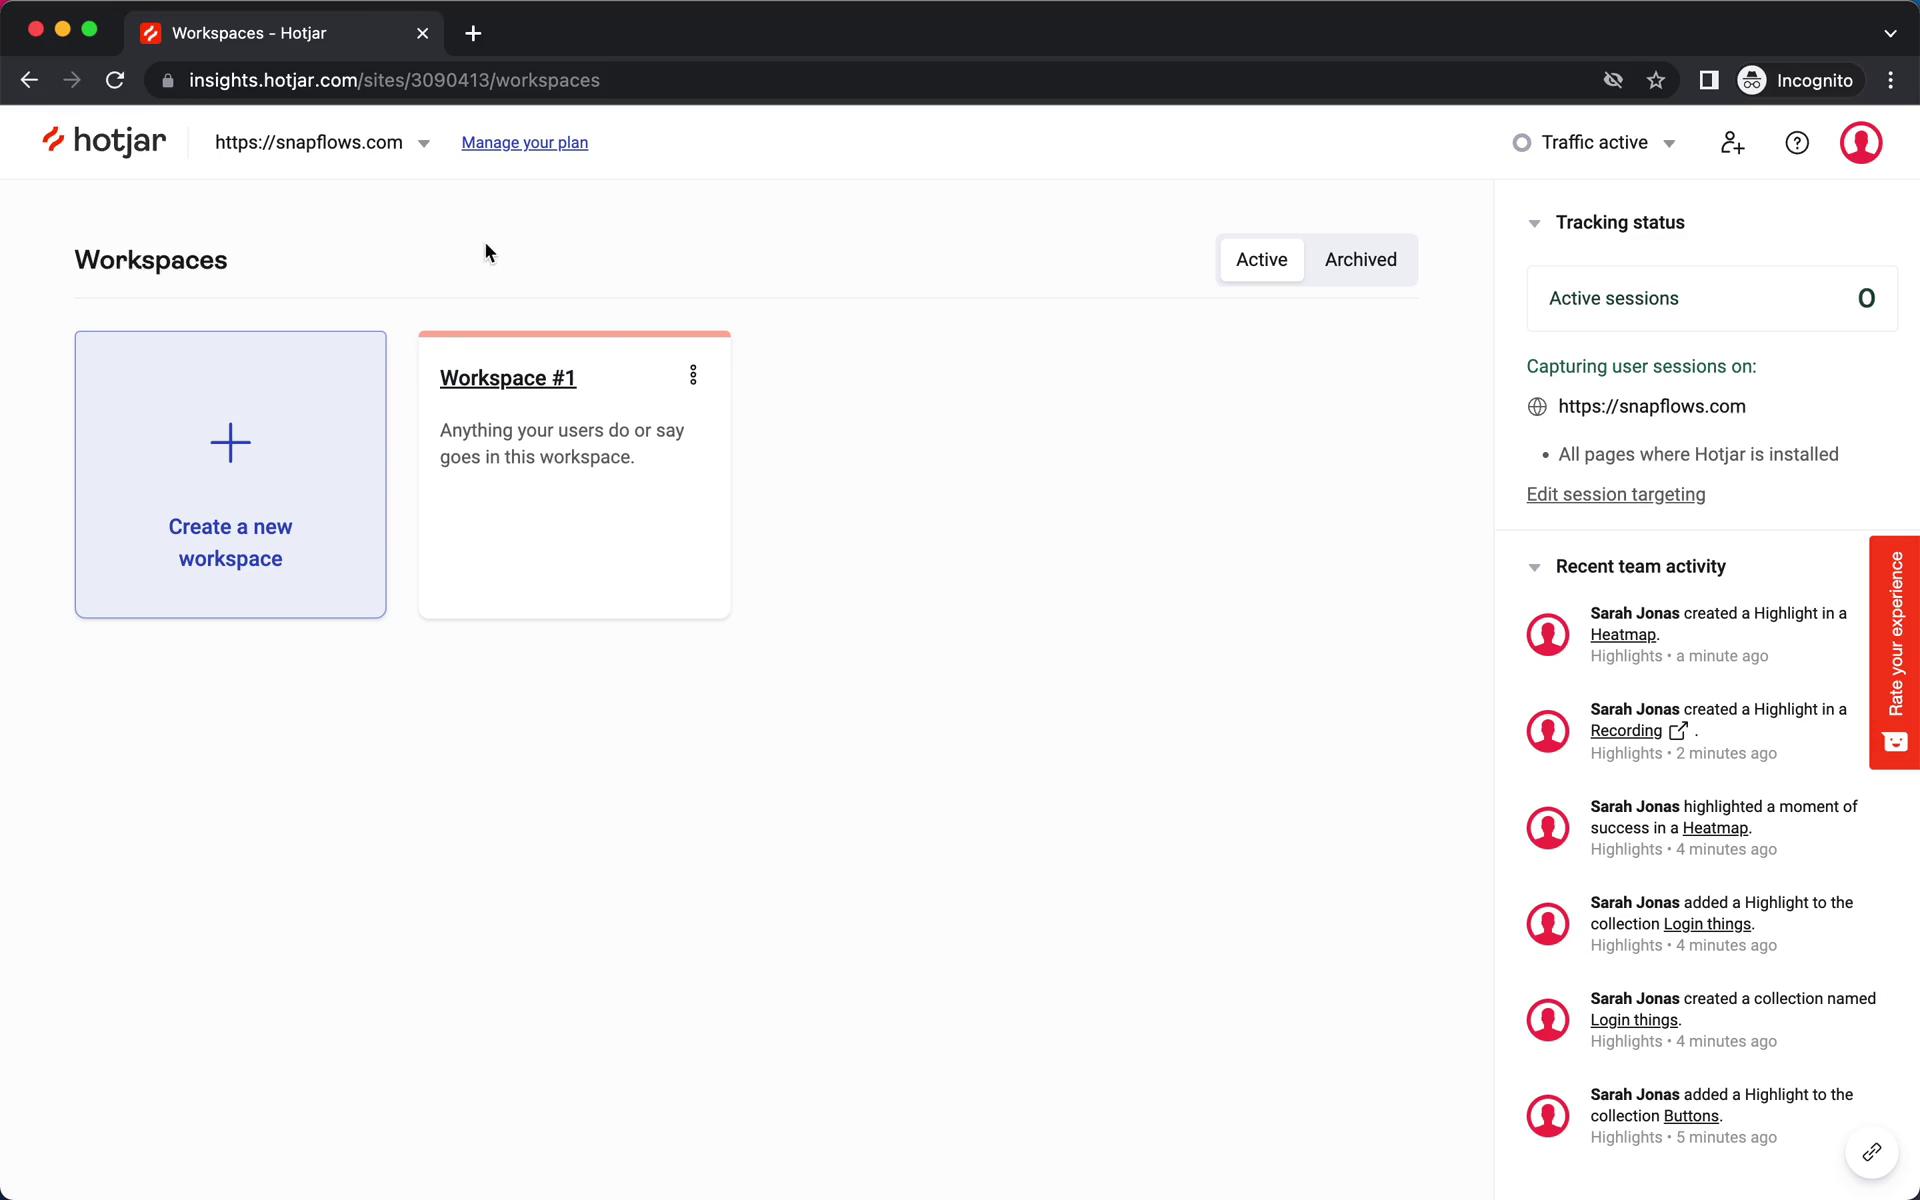The height and width of the screenshot is (1200, 1920).
Task: Open the invite team member icon
Action: click(x=1732, y=143)
